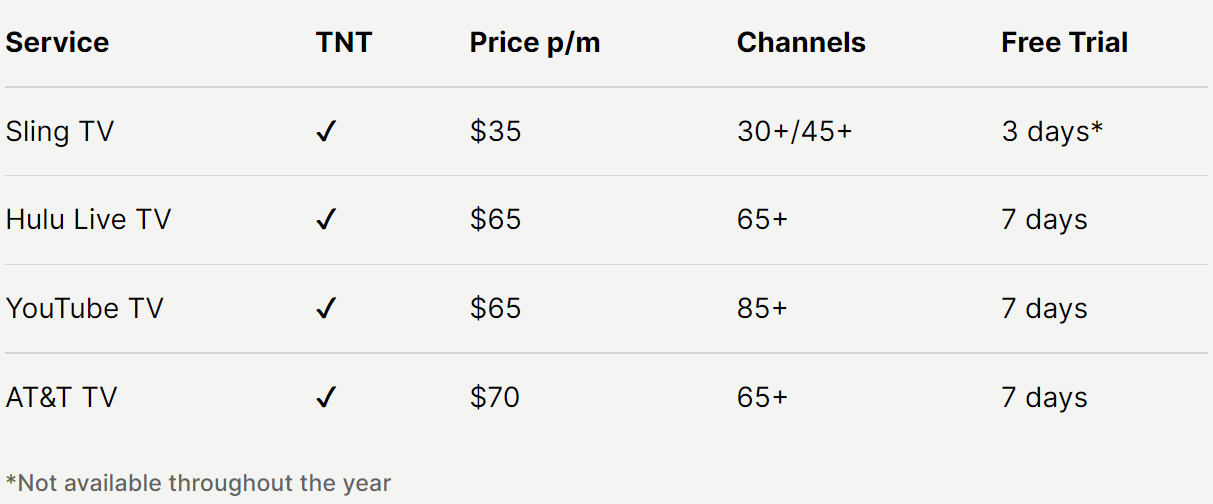The image size is (1213, 504).
Task: Click the Price p/m column header
Action: pos(535,43)
